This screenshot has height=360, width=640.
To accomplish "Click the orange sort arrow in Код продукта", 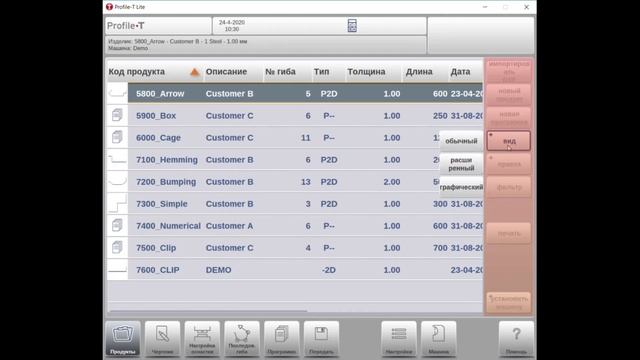I will (195, 72).
